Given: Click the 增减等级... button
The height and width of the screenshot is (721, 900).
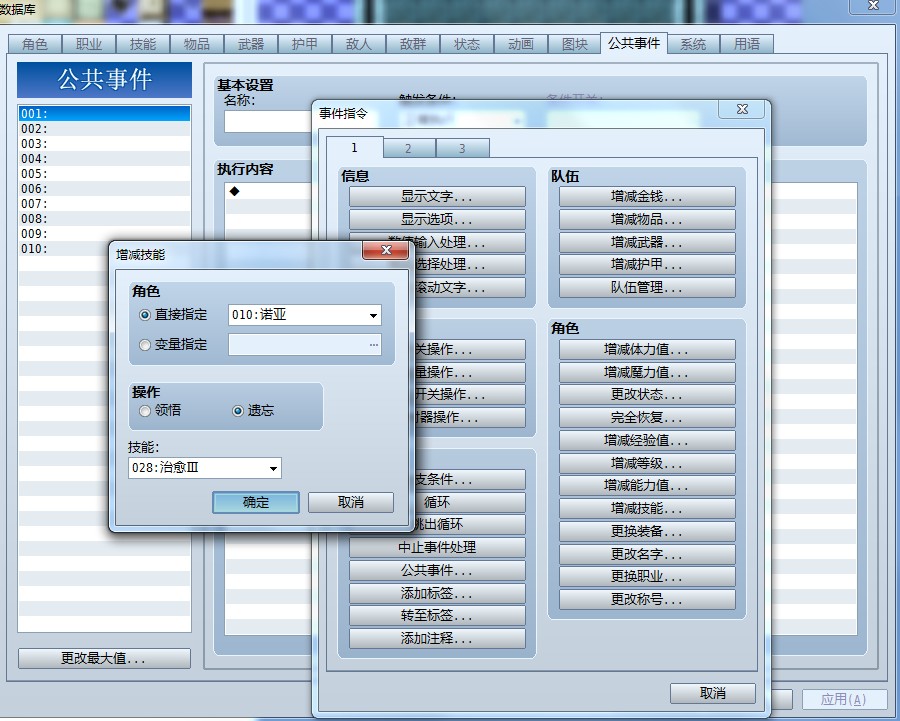Looking at the screenshot, I should 647,463.
